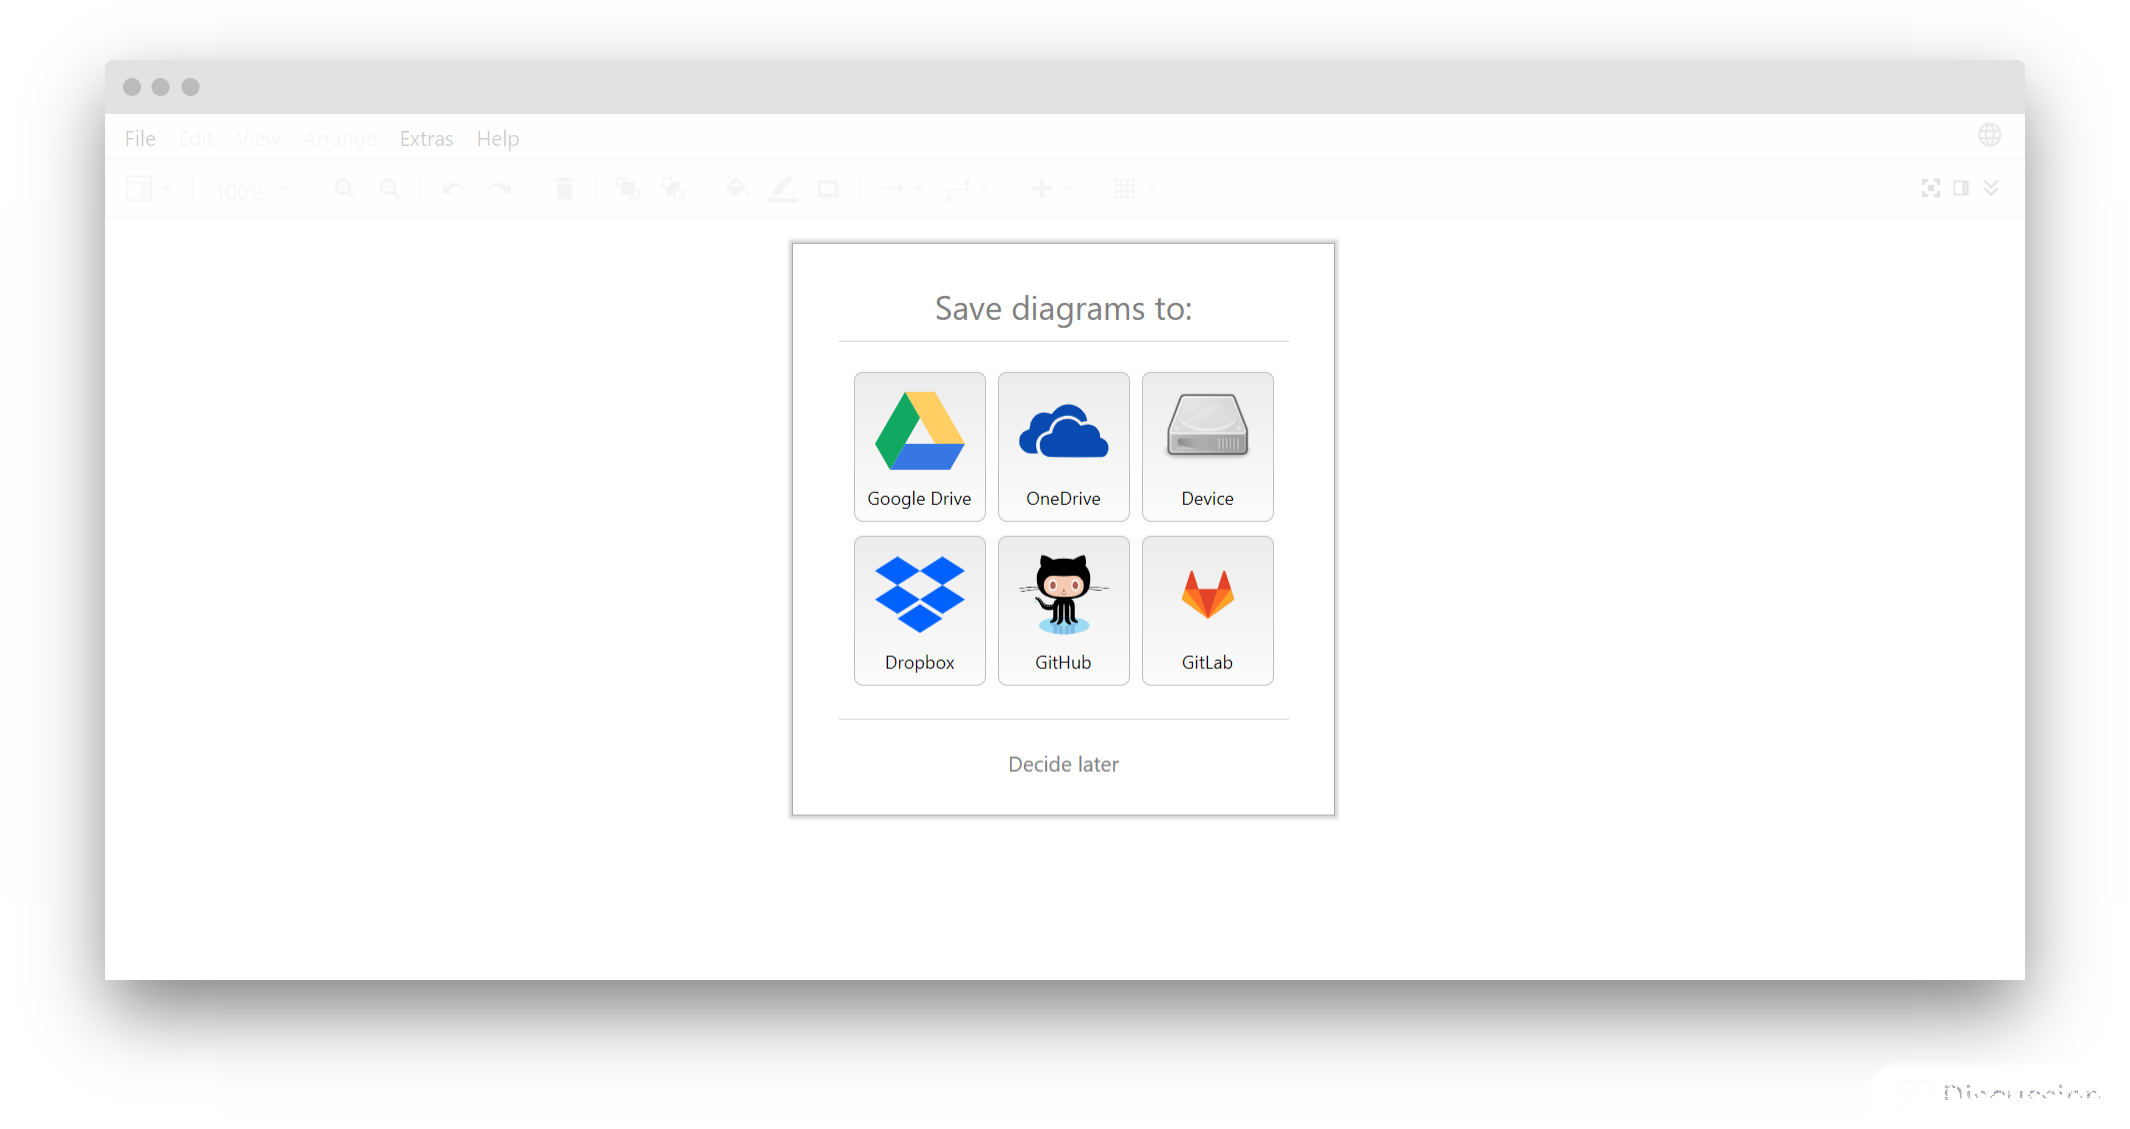
Task: Open the connection arrow style dropdown
Action: [901, 189]
